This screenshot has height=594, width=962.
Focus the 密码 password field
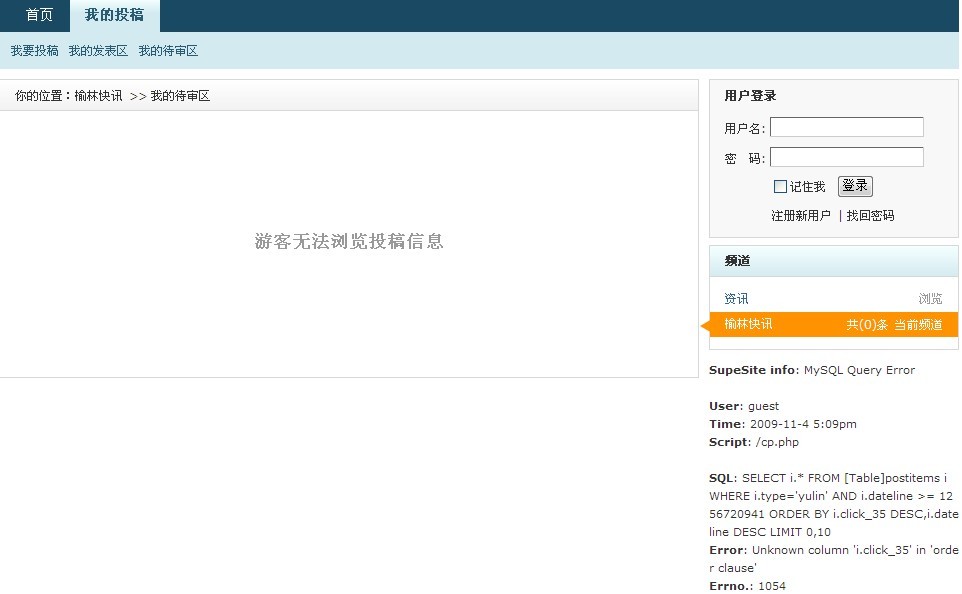(847, 157)
